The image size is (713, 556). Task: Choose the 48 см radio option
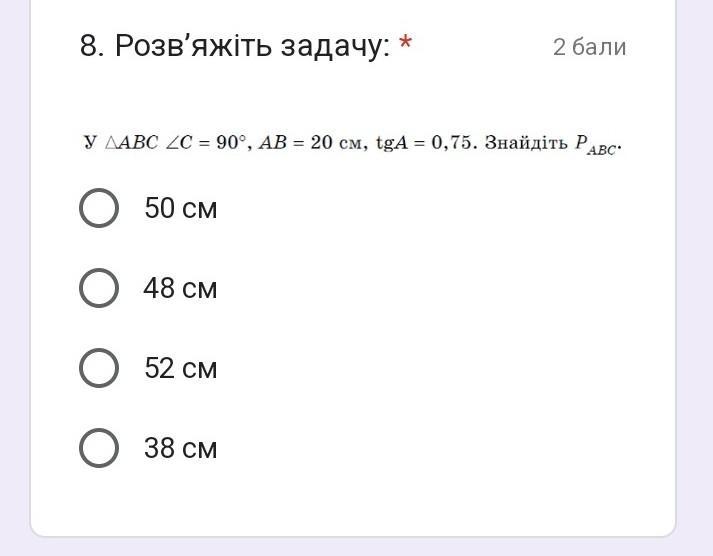point(99,288)
